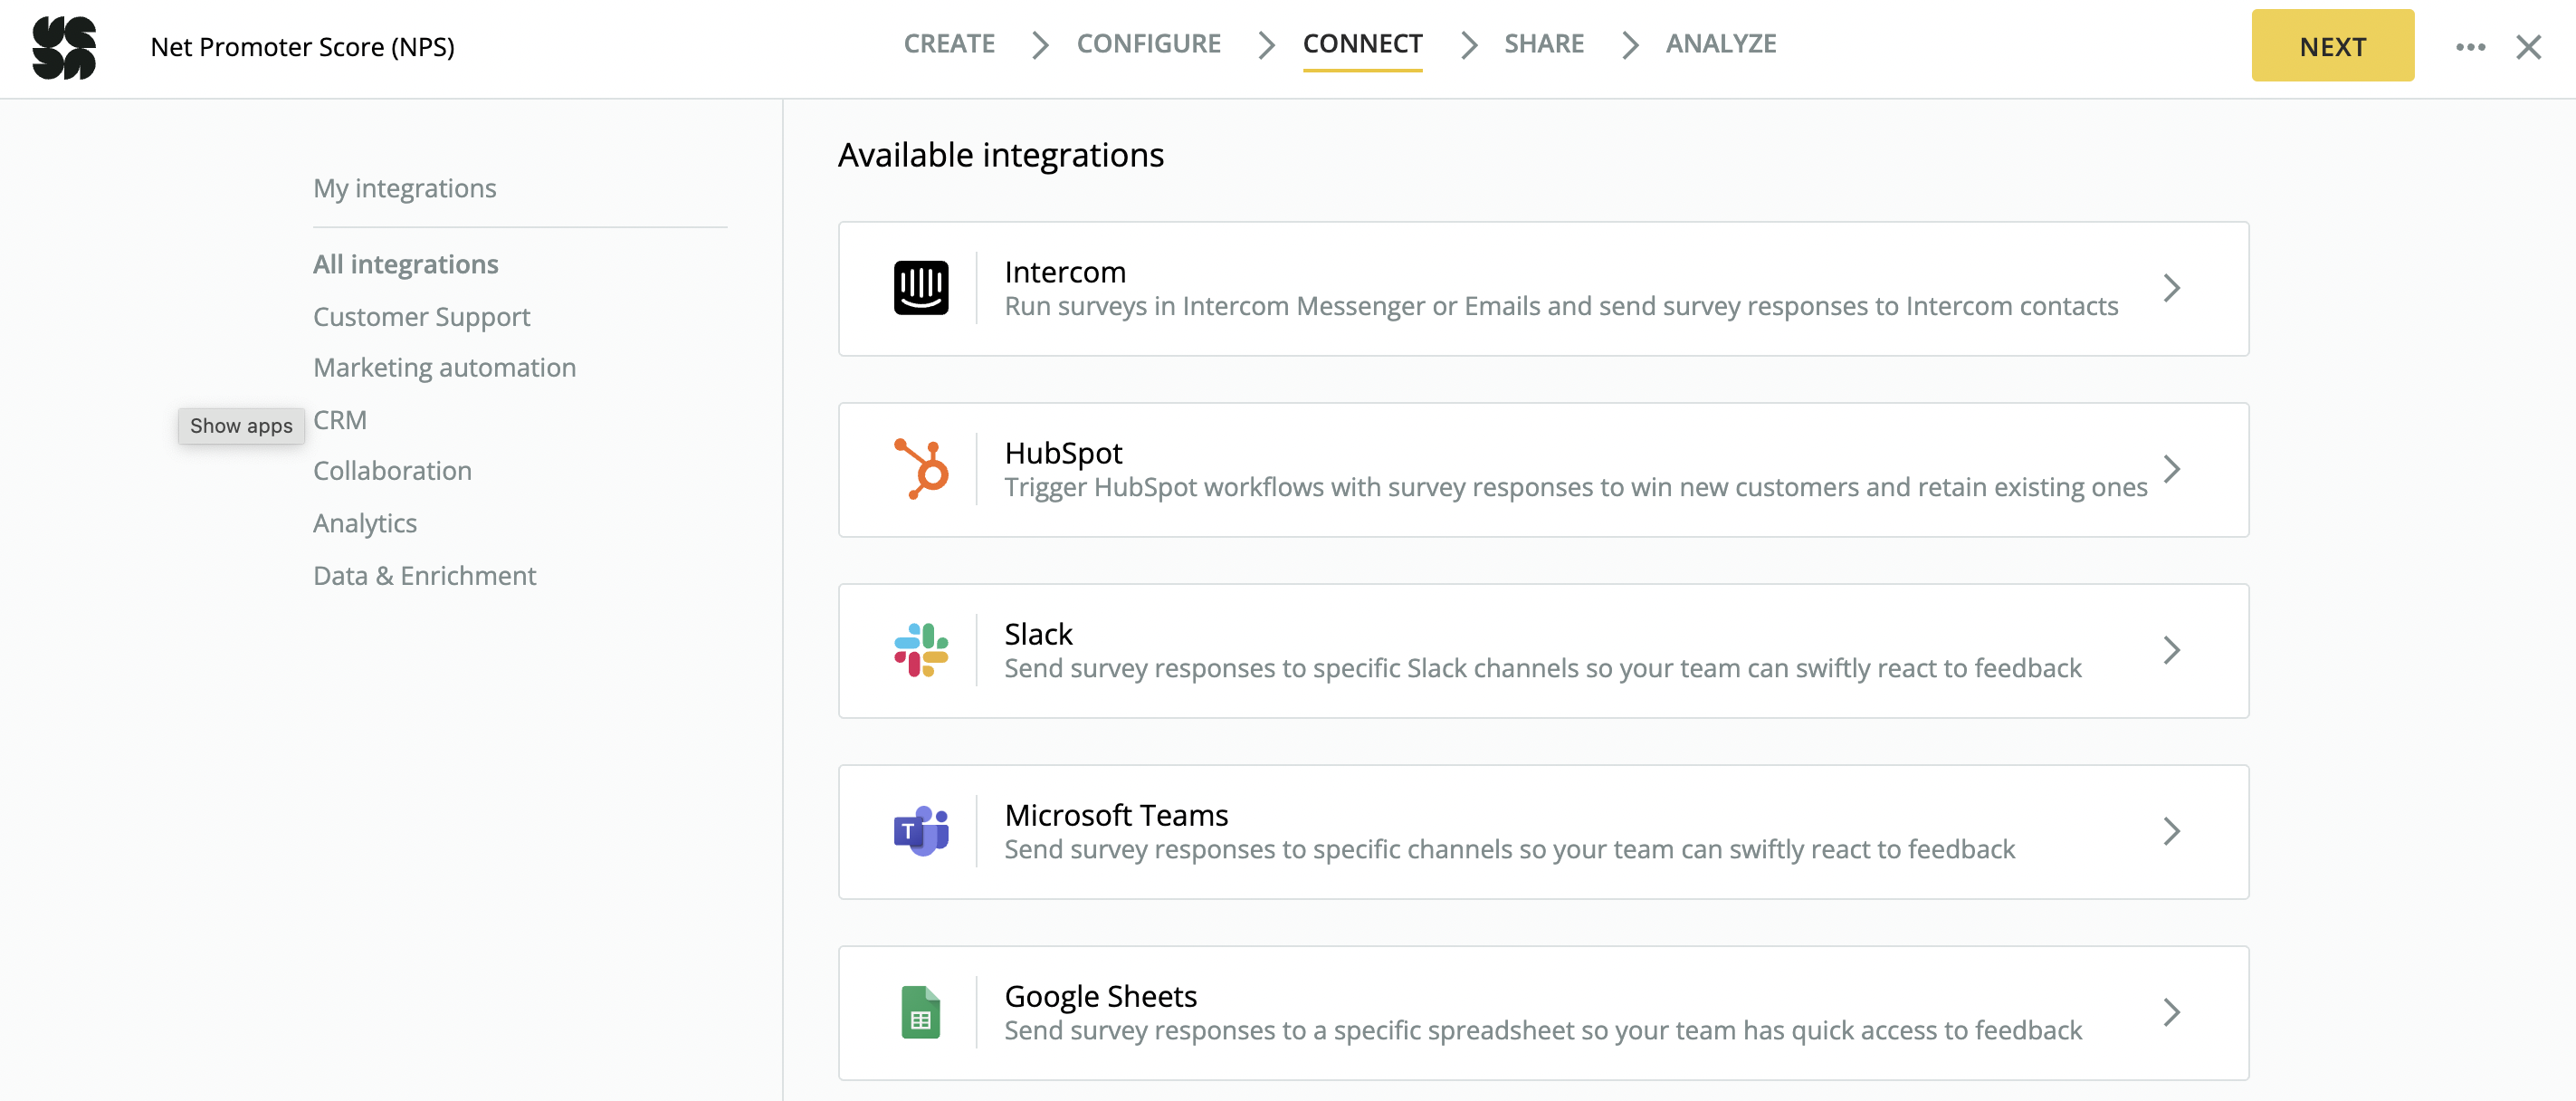This screenshot has height=1101, width=2576.
Task: Go to the SHARE step
Action: [1543, 44]
